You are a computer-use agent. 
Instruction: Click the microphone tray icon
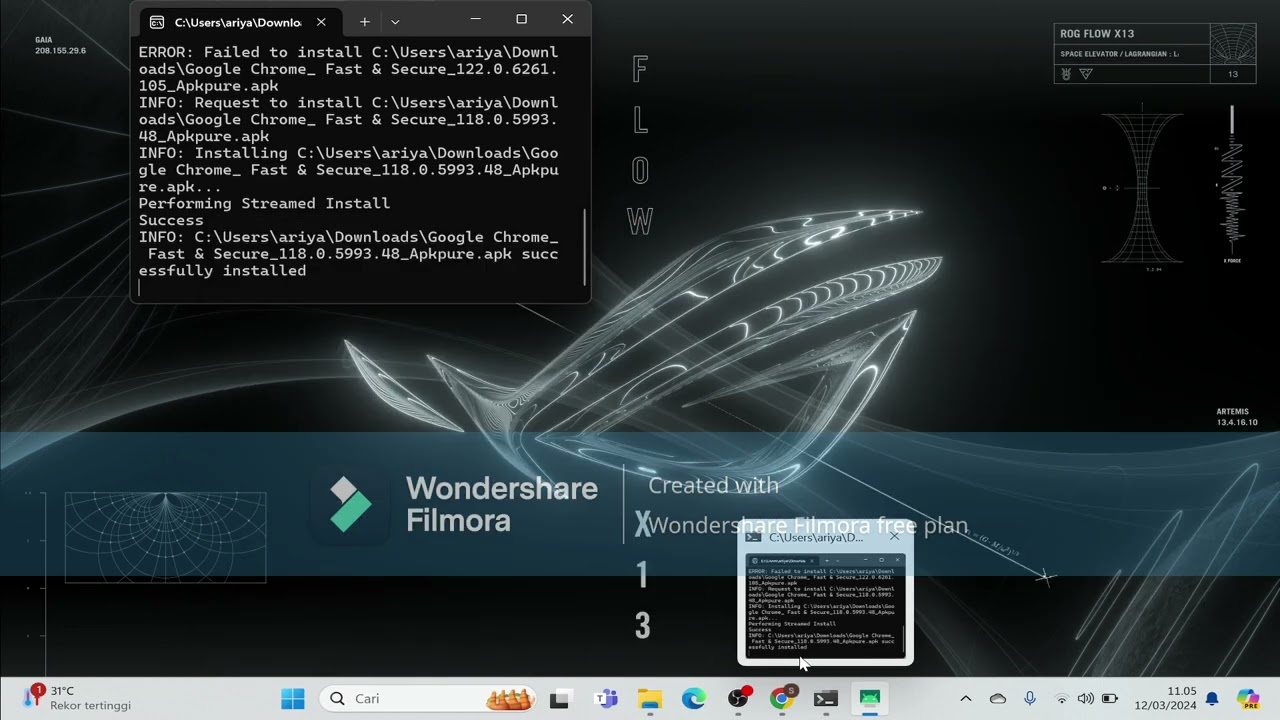point(1030,698)
